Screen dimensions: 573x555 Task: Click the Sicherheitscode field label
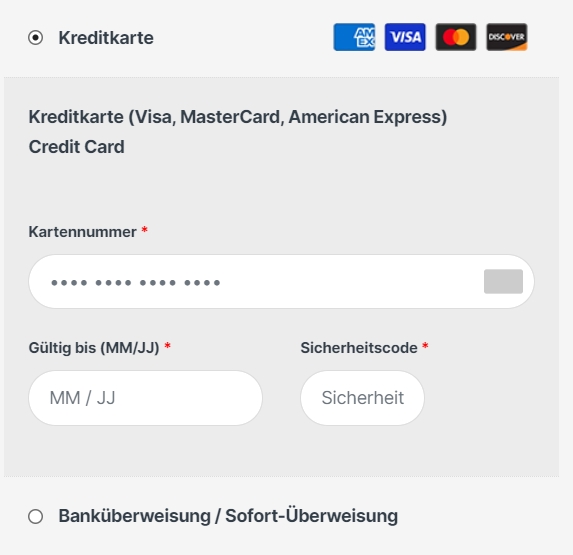(359, 348)
